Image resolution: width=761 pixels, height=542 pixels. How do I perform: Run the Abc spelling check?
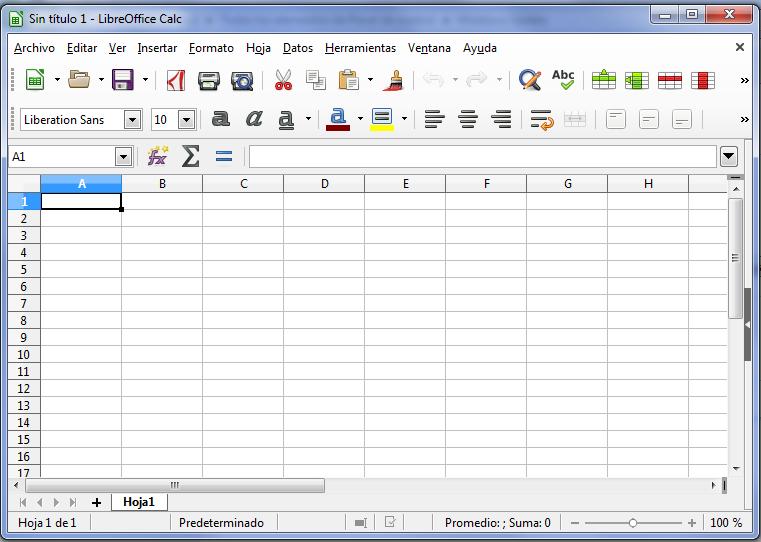[x=563, y=80]
